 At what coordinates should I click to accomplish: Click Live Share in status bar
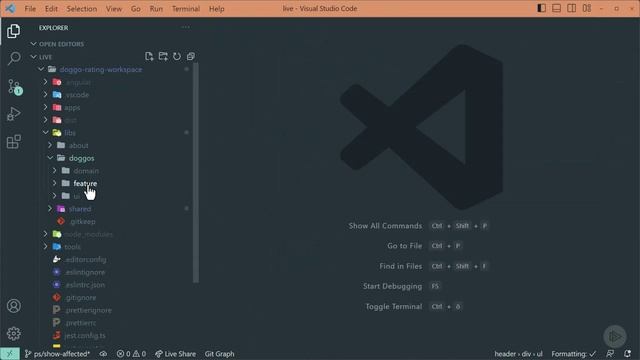pos(176,354)
